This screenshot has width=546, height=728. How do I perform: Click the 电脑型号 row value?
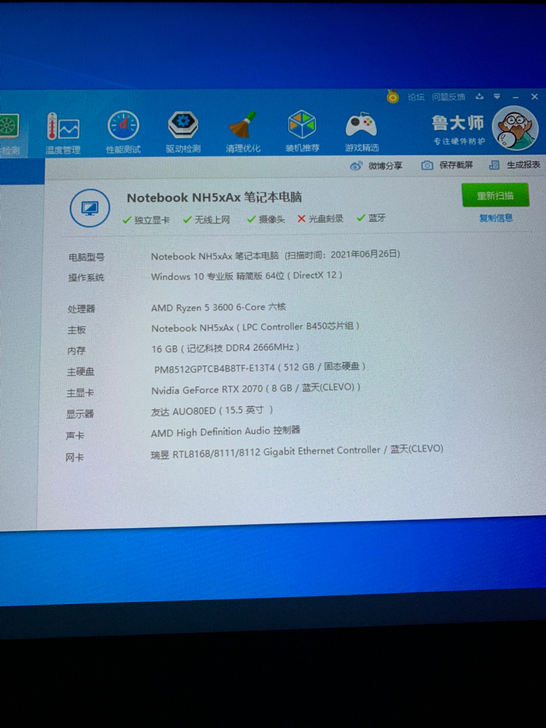[275, 255]
